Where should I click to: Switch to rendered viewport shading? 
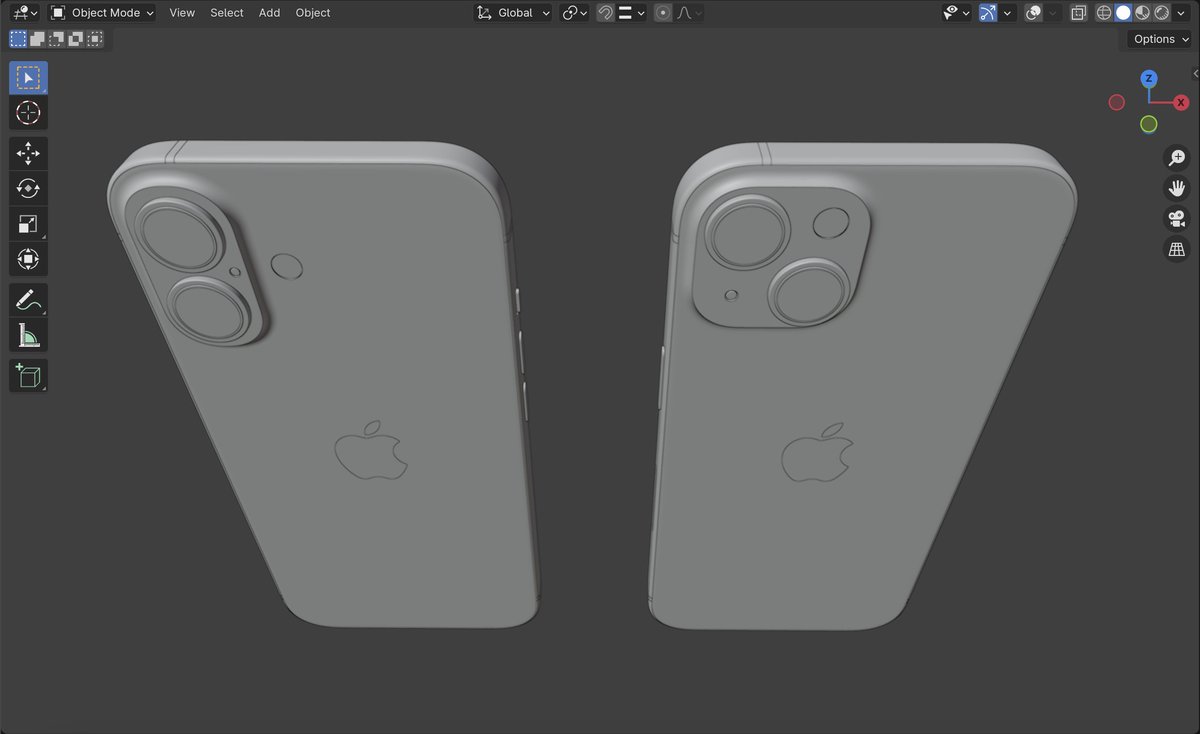coord(1161,13)
